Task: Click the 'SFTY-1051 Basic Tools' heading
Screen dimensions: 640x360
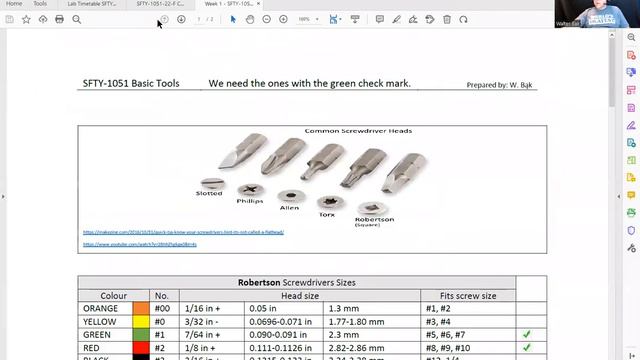Action: click(131, 83)
